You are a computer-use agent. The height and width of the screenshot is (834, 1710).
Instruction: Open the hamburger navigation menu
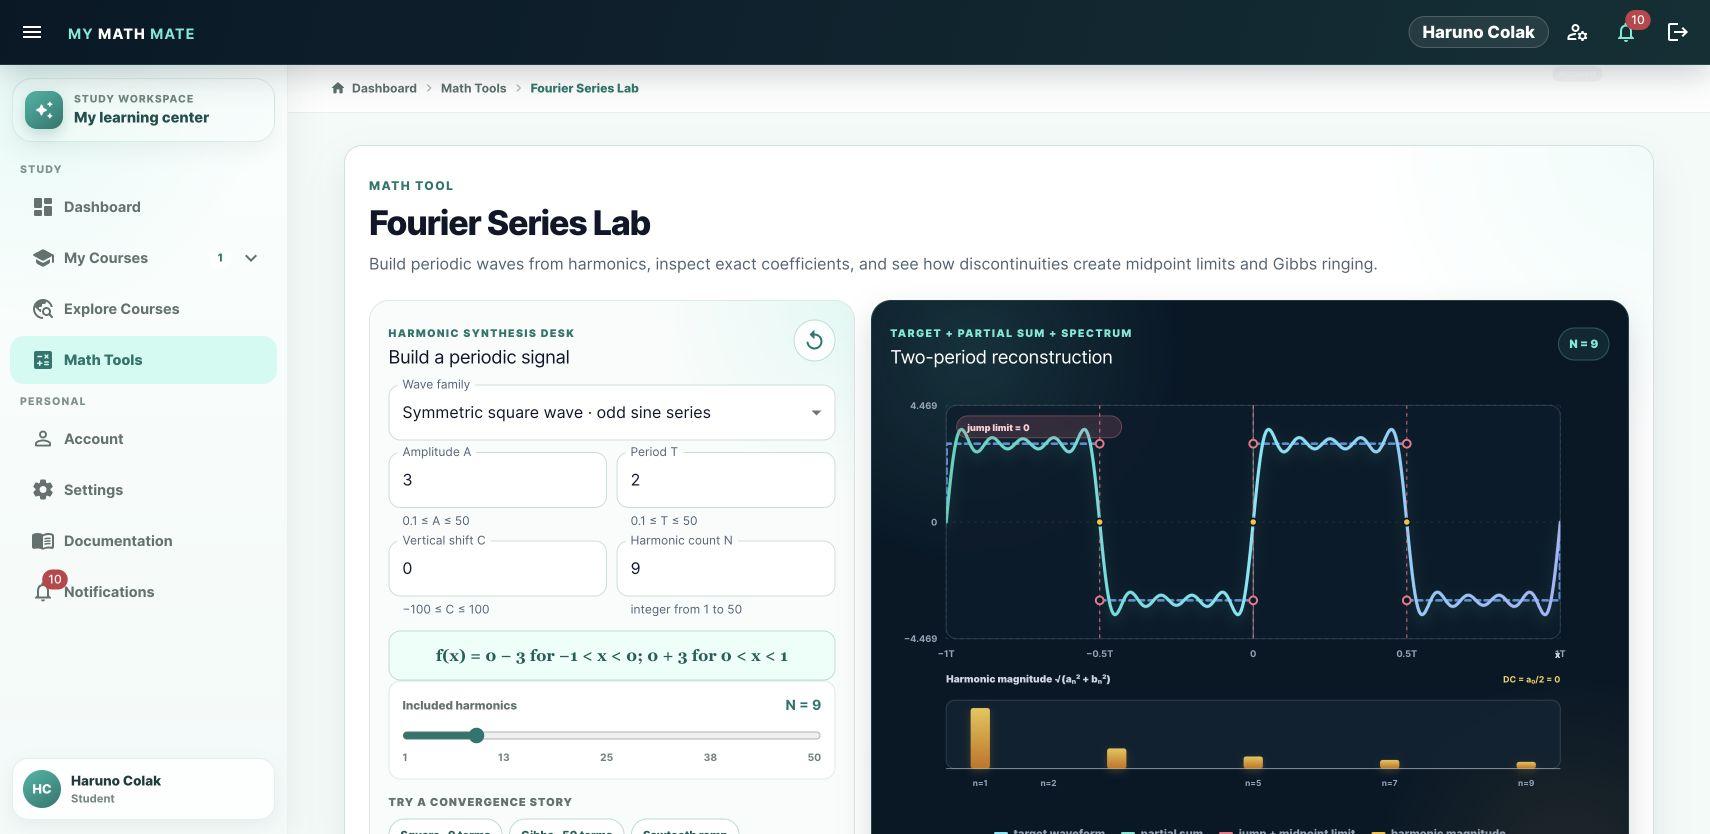tap(32, 32)
